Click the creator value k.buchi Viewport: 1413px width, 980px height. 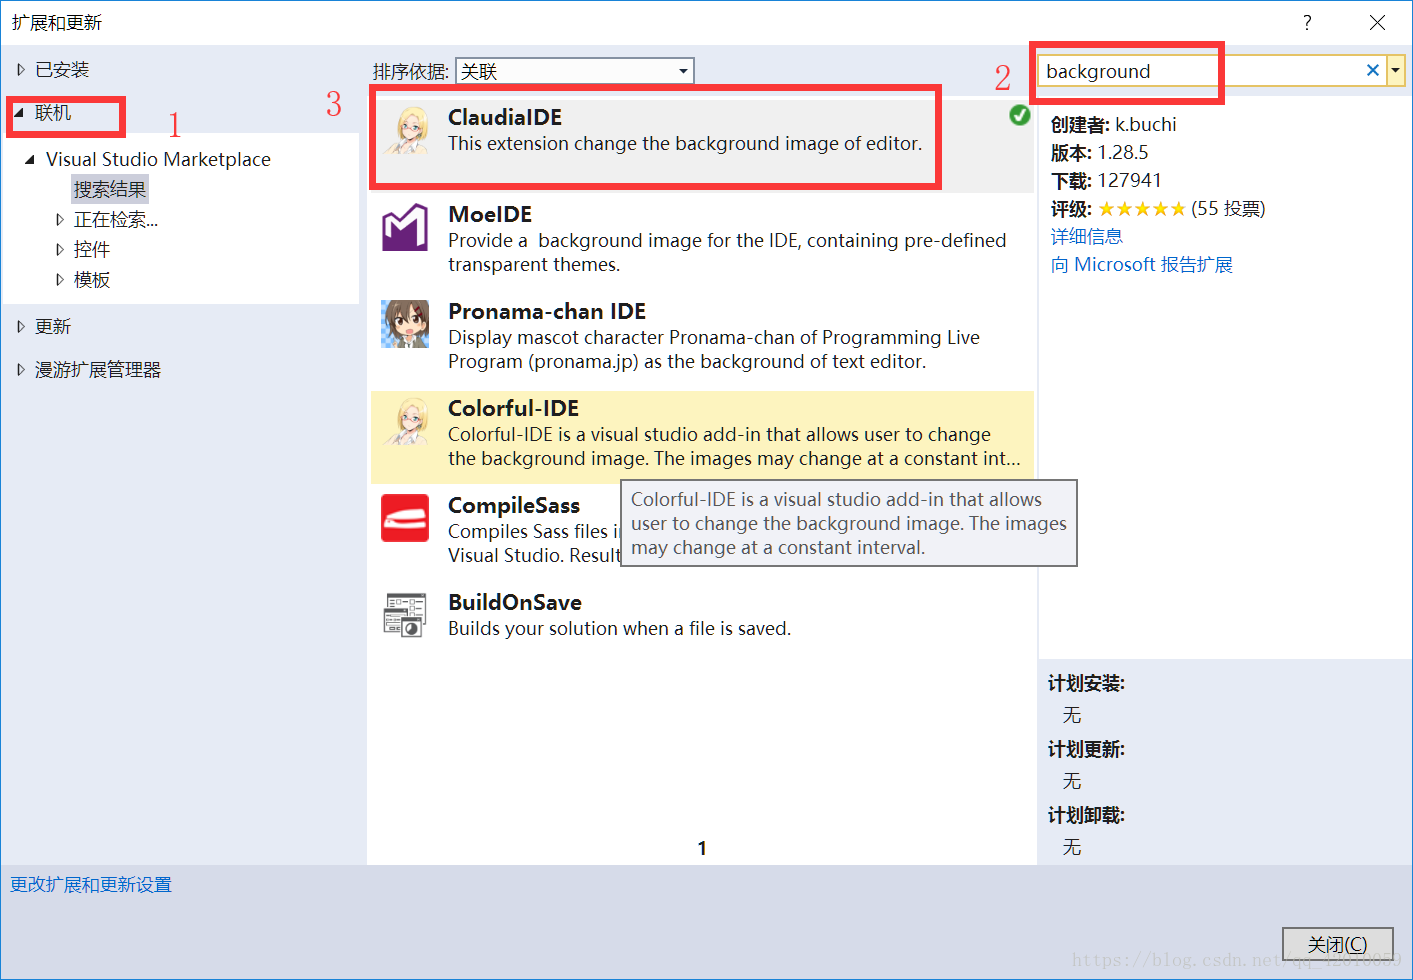pos(1146,125)
